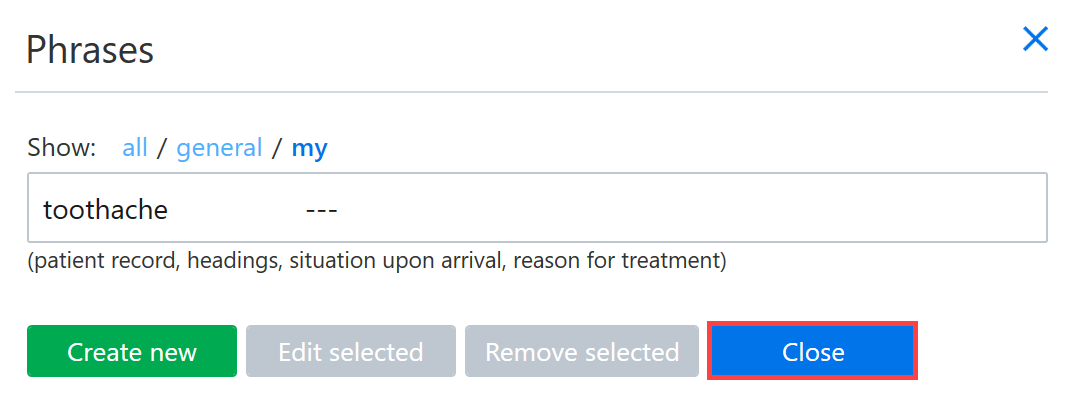The width and height of the screenshot is (1080, 401).
Task: Close the dialog using the blue Close button
Action: point(813,351)
